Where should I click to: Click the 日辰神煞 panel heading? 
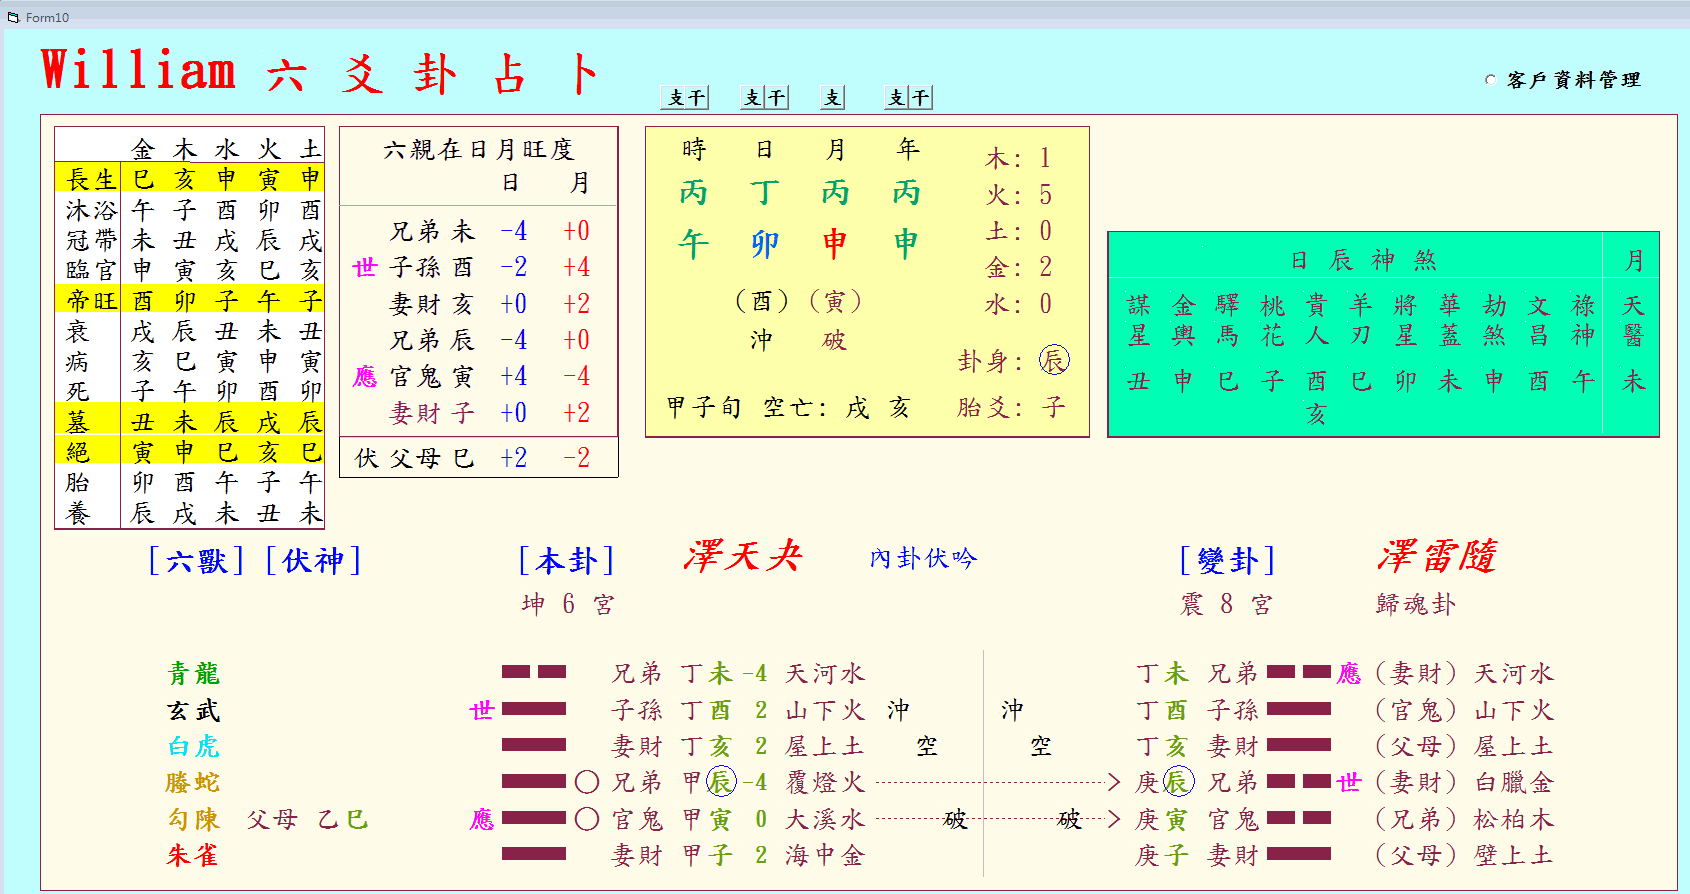(1364, 260)
